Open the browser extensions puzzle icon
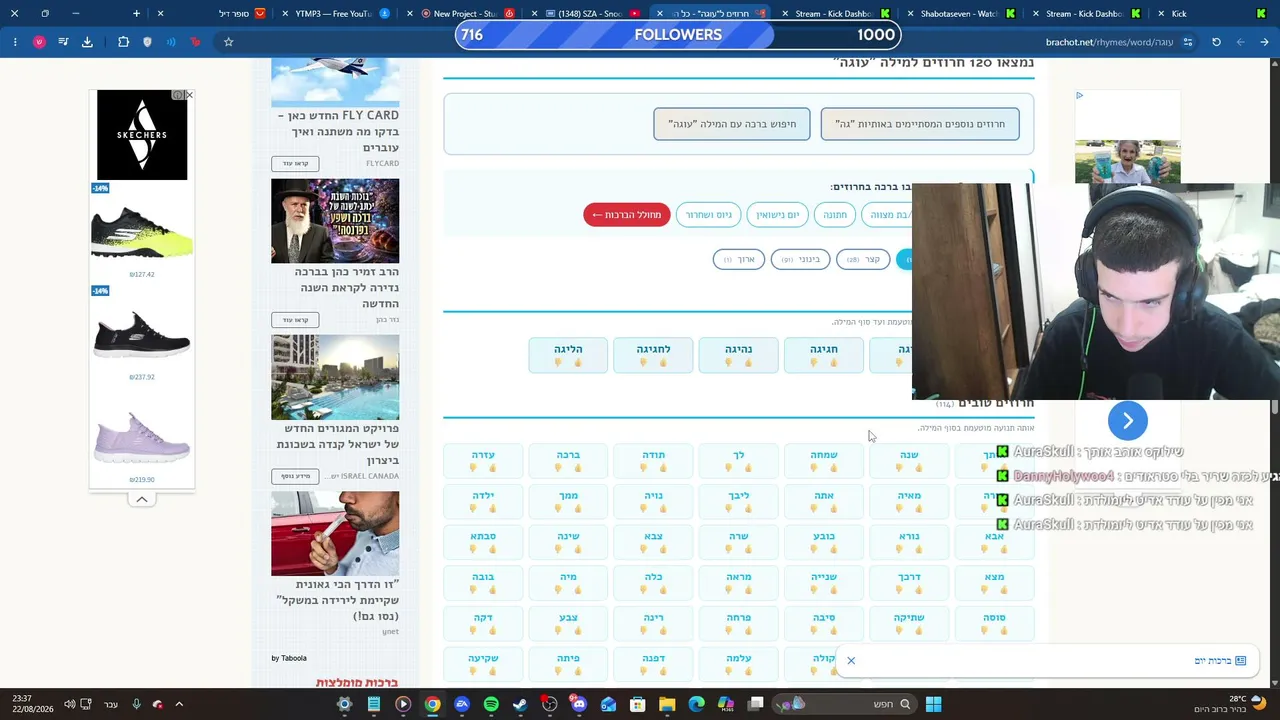 click(123, 42)
